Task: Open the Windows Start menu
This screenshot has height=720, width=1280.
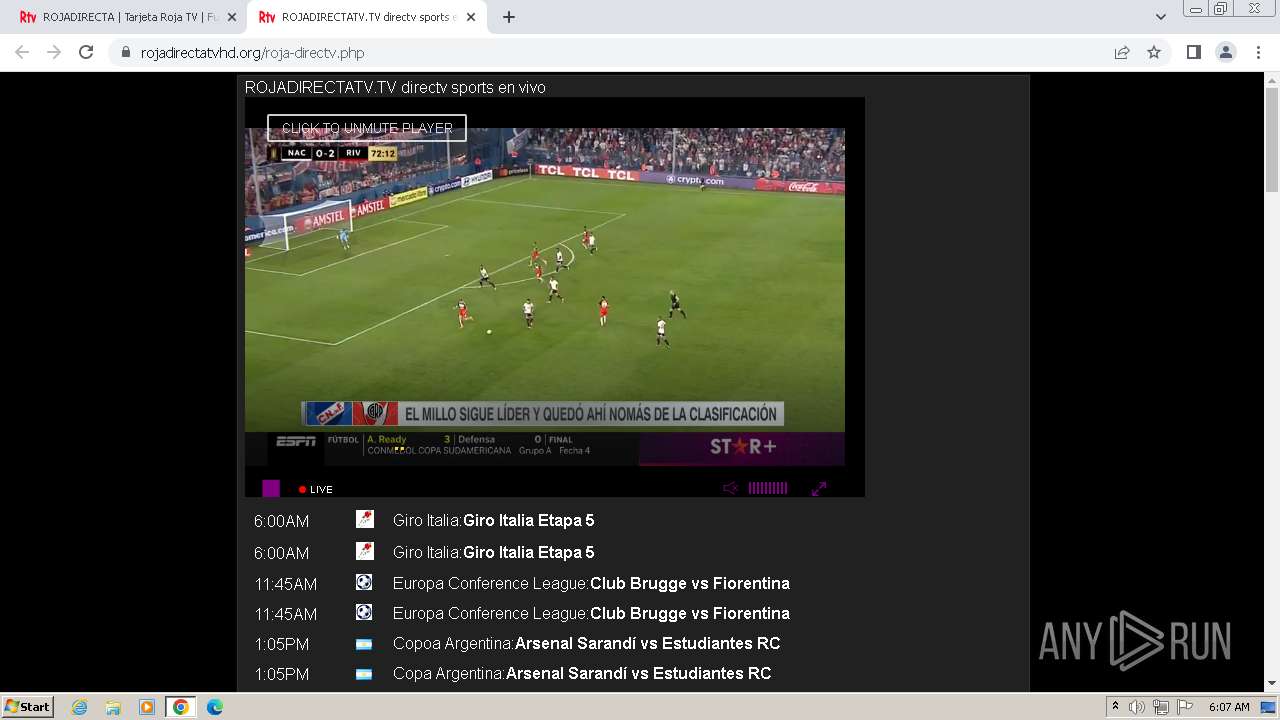Action: point(28,706)
